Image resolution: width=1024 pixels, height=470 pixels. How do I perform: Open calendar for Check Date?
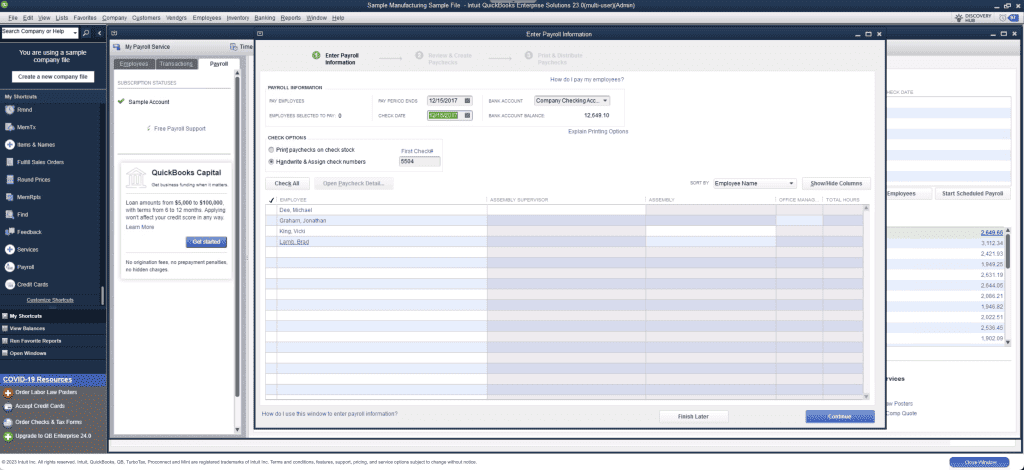(467, 116)
